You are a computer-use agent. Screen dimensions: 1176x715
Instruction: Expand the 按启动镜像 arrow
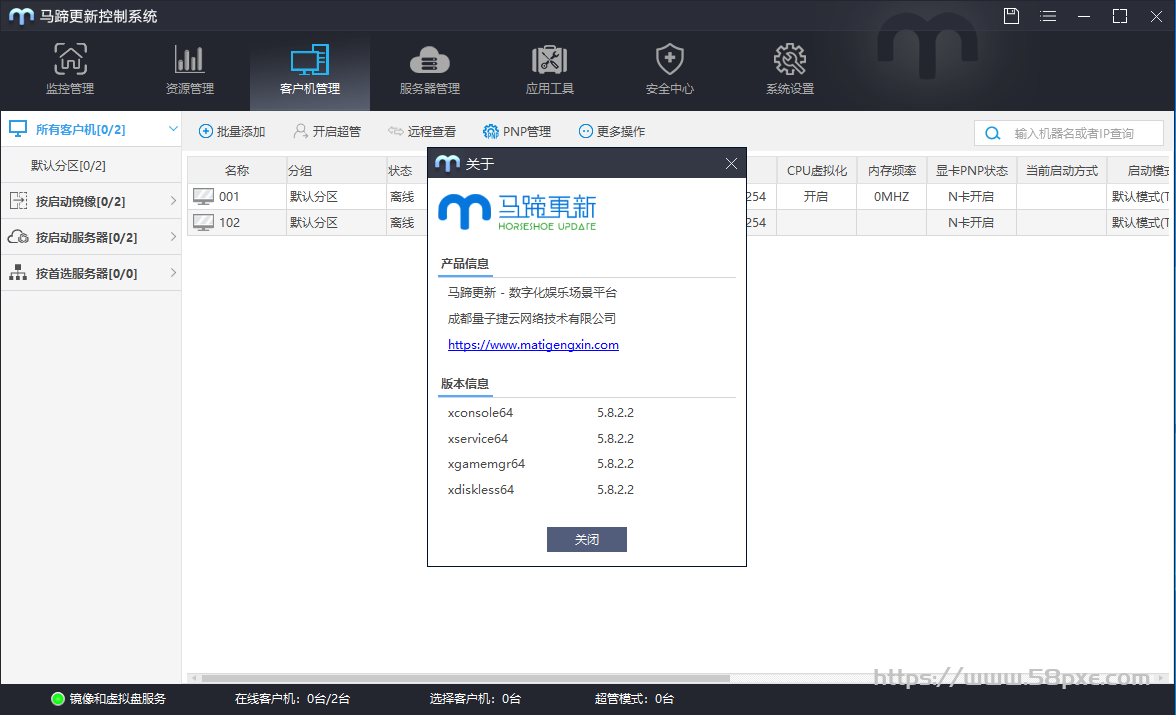(x=173, y=201)
